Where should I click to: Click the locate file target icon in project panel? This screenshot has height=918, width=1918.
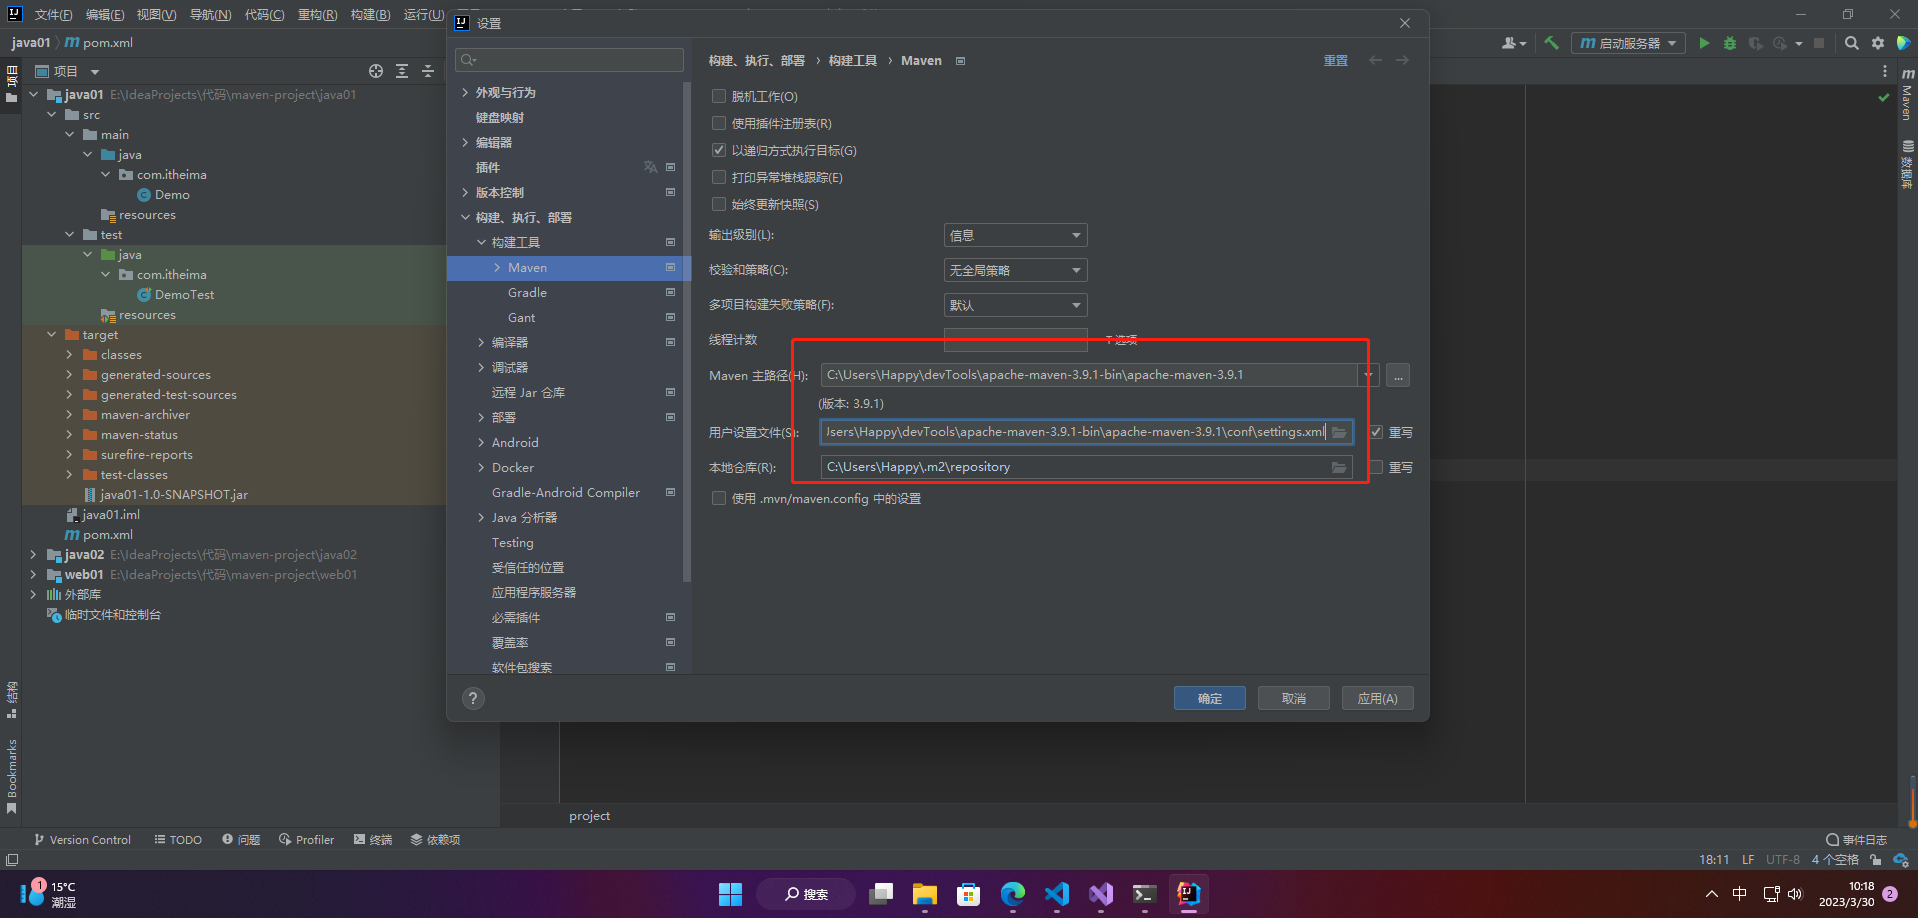tap(376, 71)
